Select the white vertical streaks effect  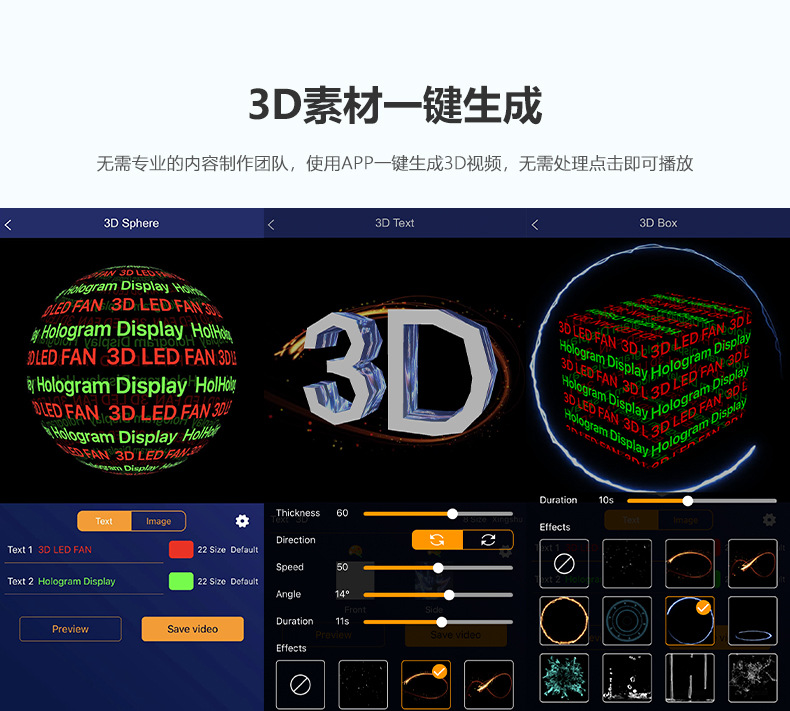(690, 678)
